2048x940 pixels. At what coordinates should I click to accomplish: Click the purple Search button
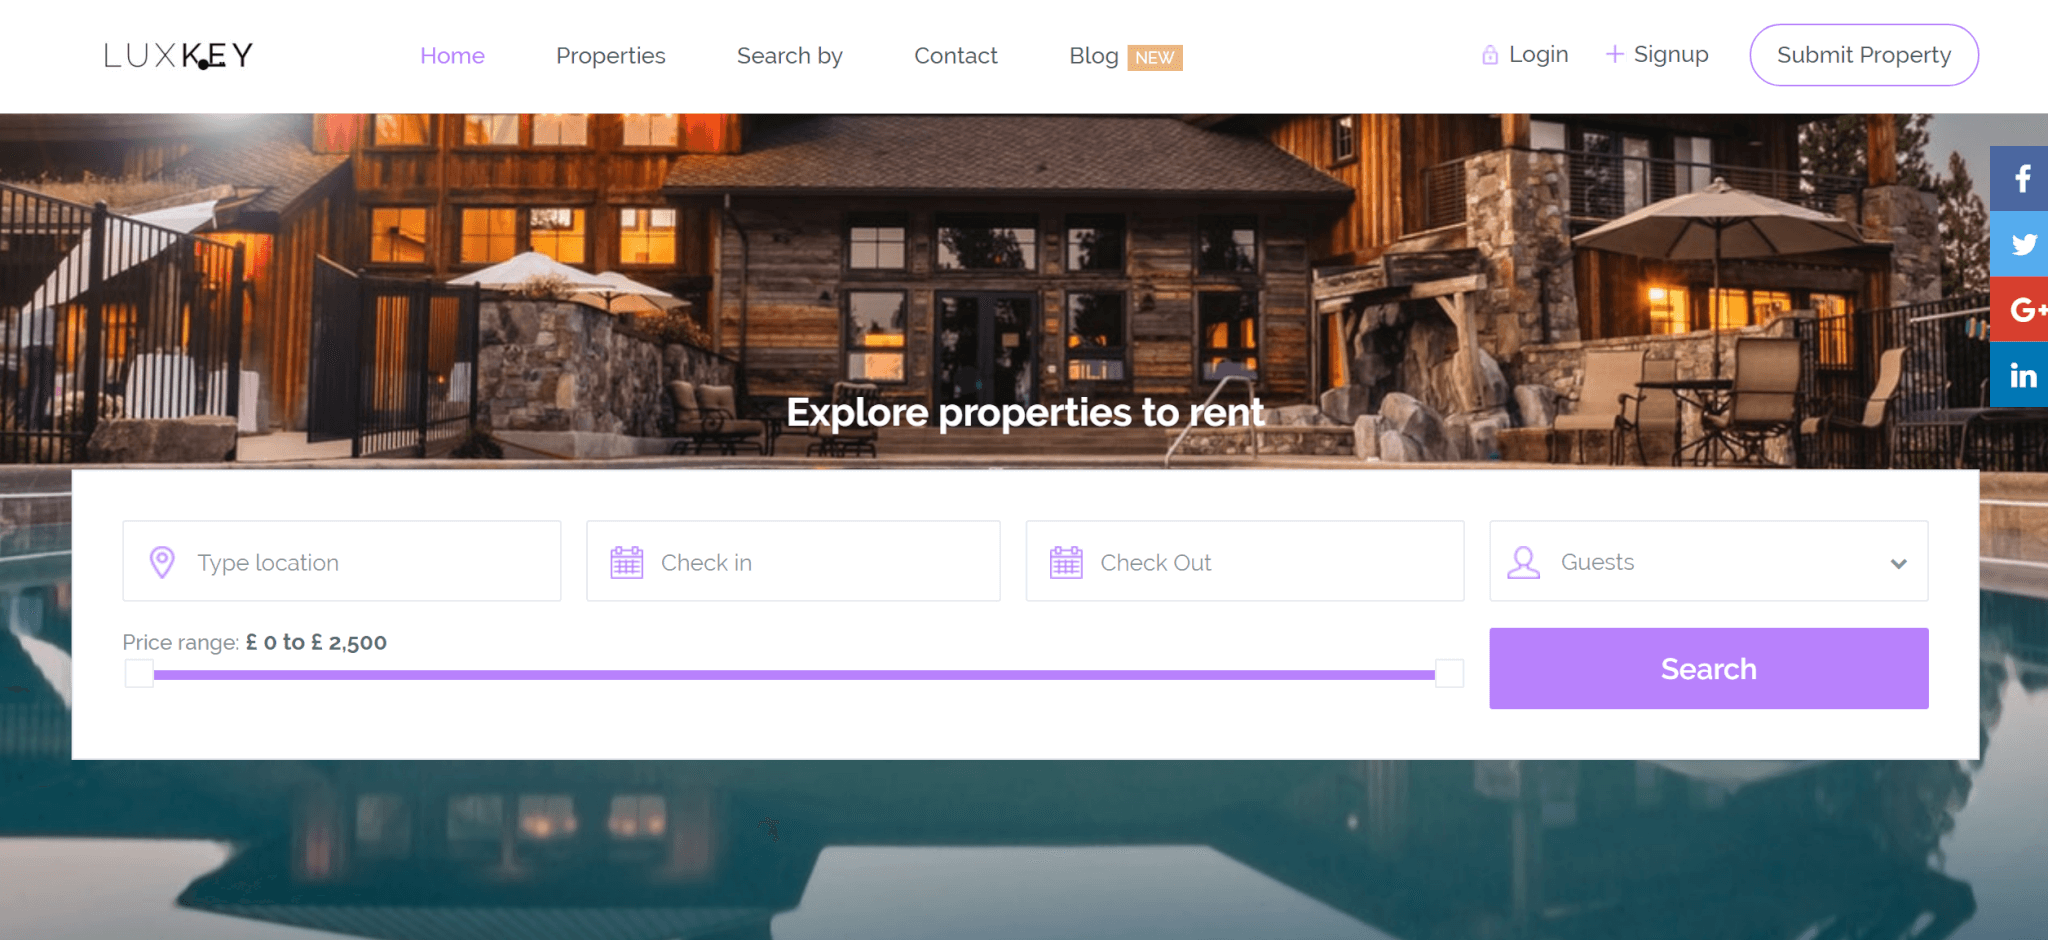click(x=1709, y=668)
